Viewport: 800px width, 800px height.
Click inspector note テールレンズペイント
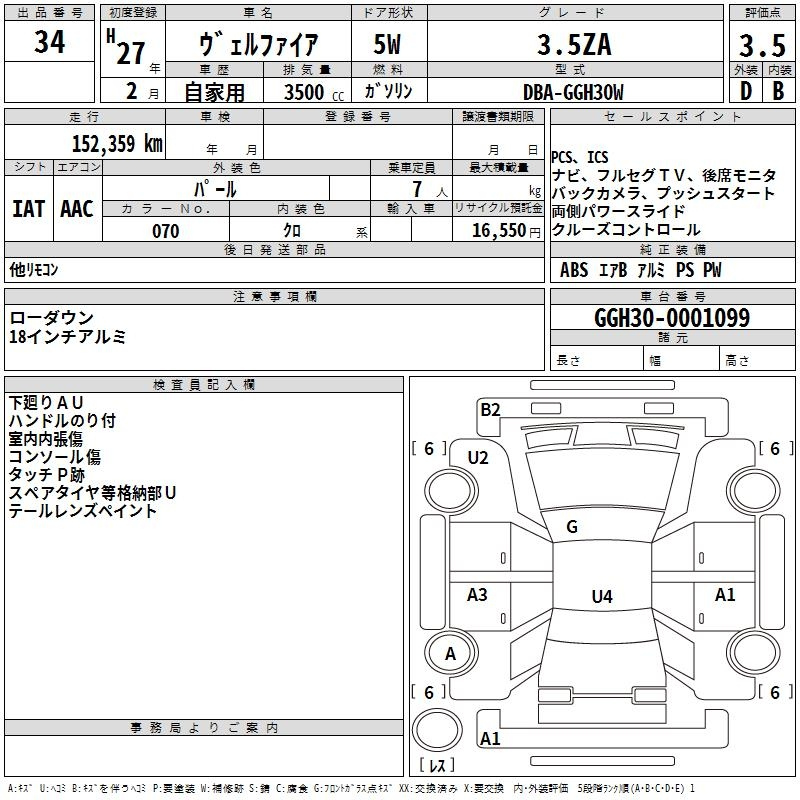pyautogui.click(x=83, y=511)
